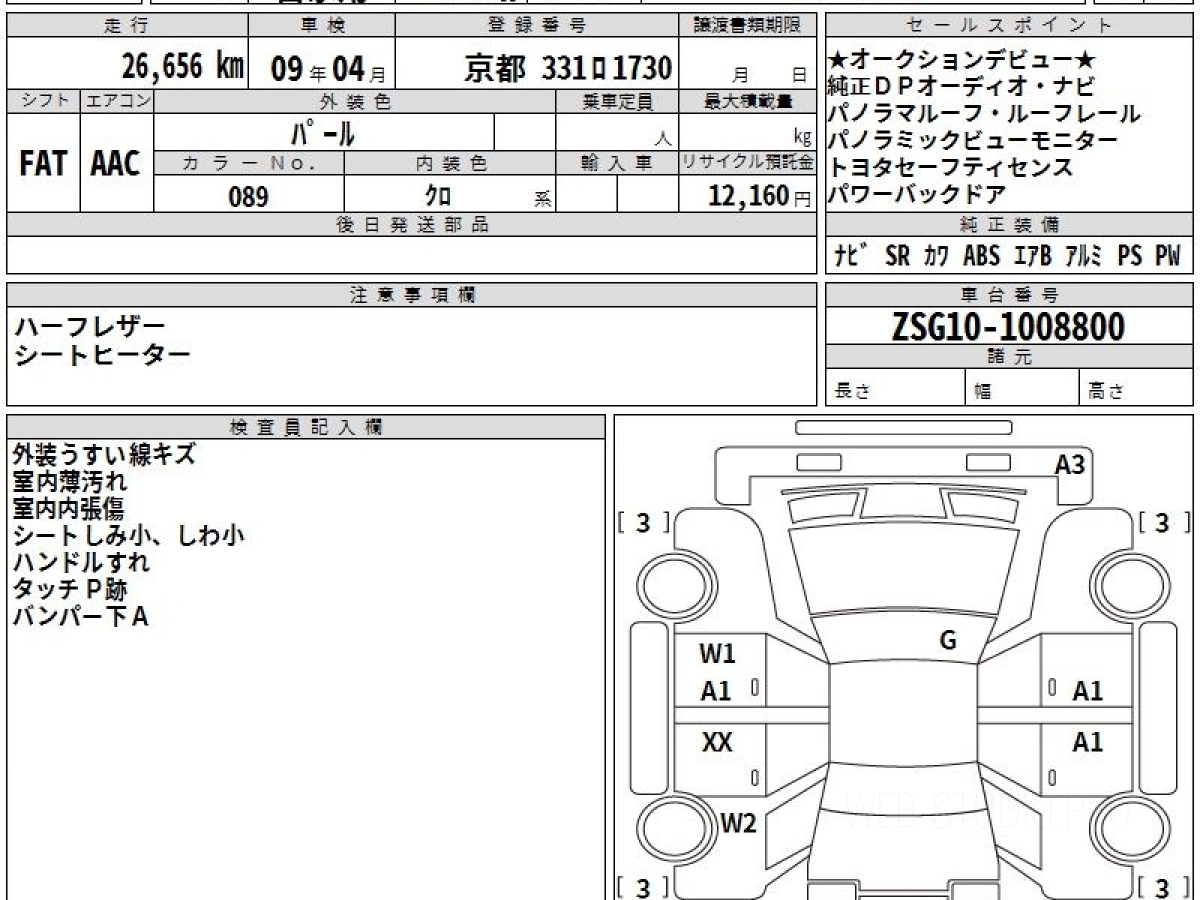The height and width of the screenshot is (900, 1200).
Task: Click inspector note 室内薄汚れ
Action: (x=69, y=481)
